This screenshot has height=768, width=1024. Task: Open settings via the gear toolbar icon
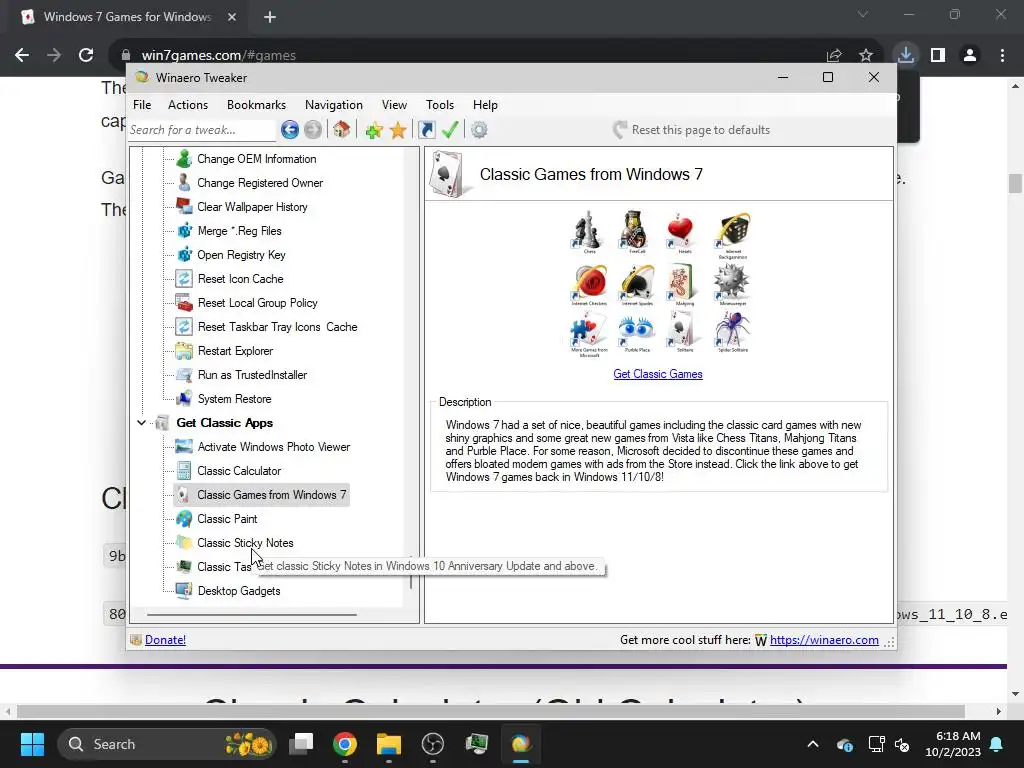pos(479,130)
